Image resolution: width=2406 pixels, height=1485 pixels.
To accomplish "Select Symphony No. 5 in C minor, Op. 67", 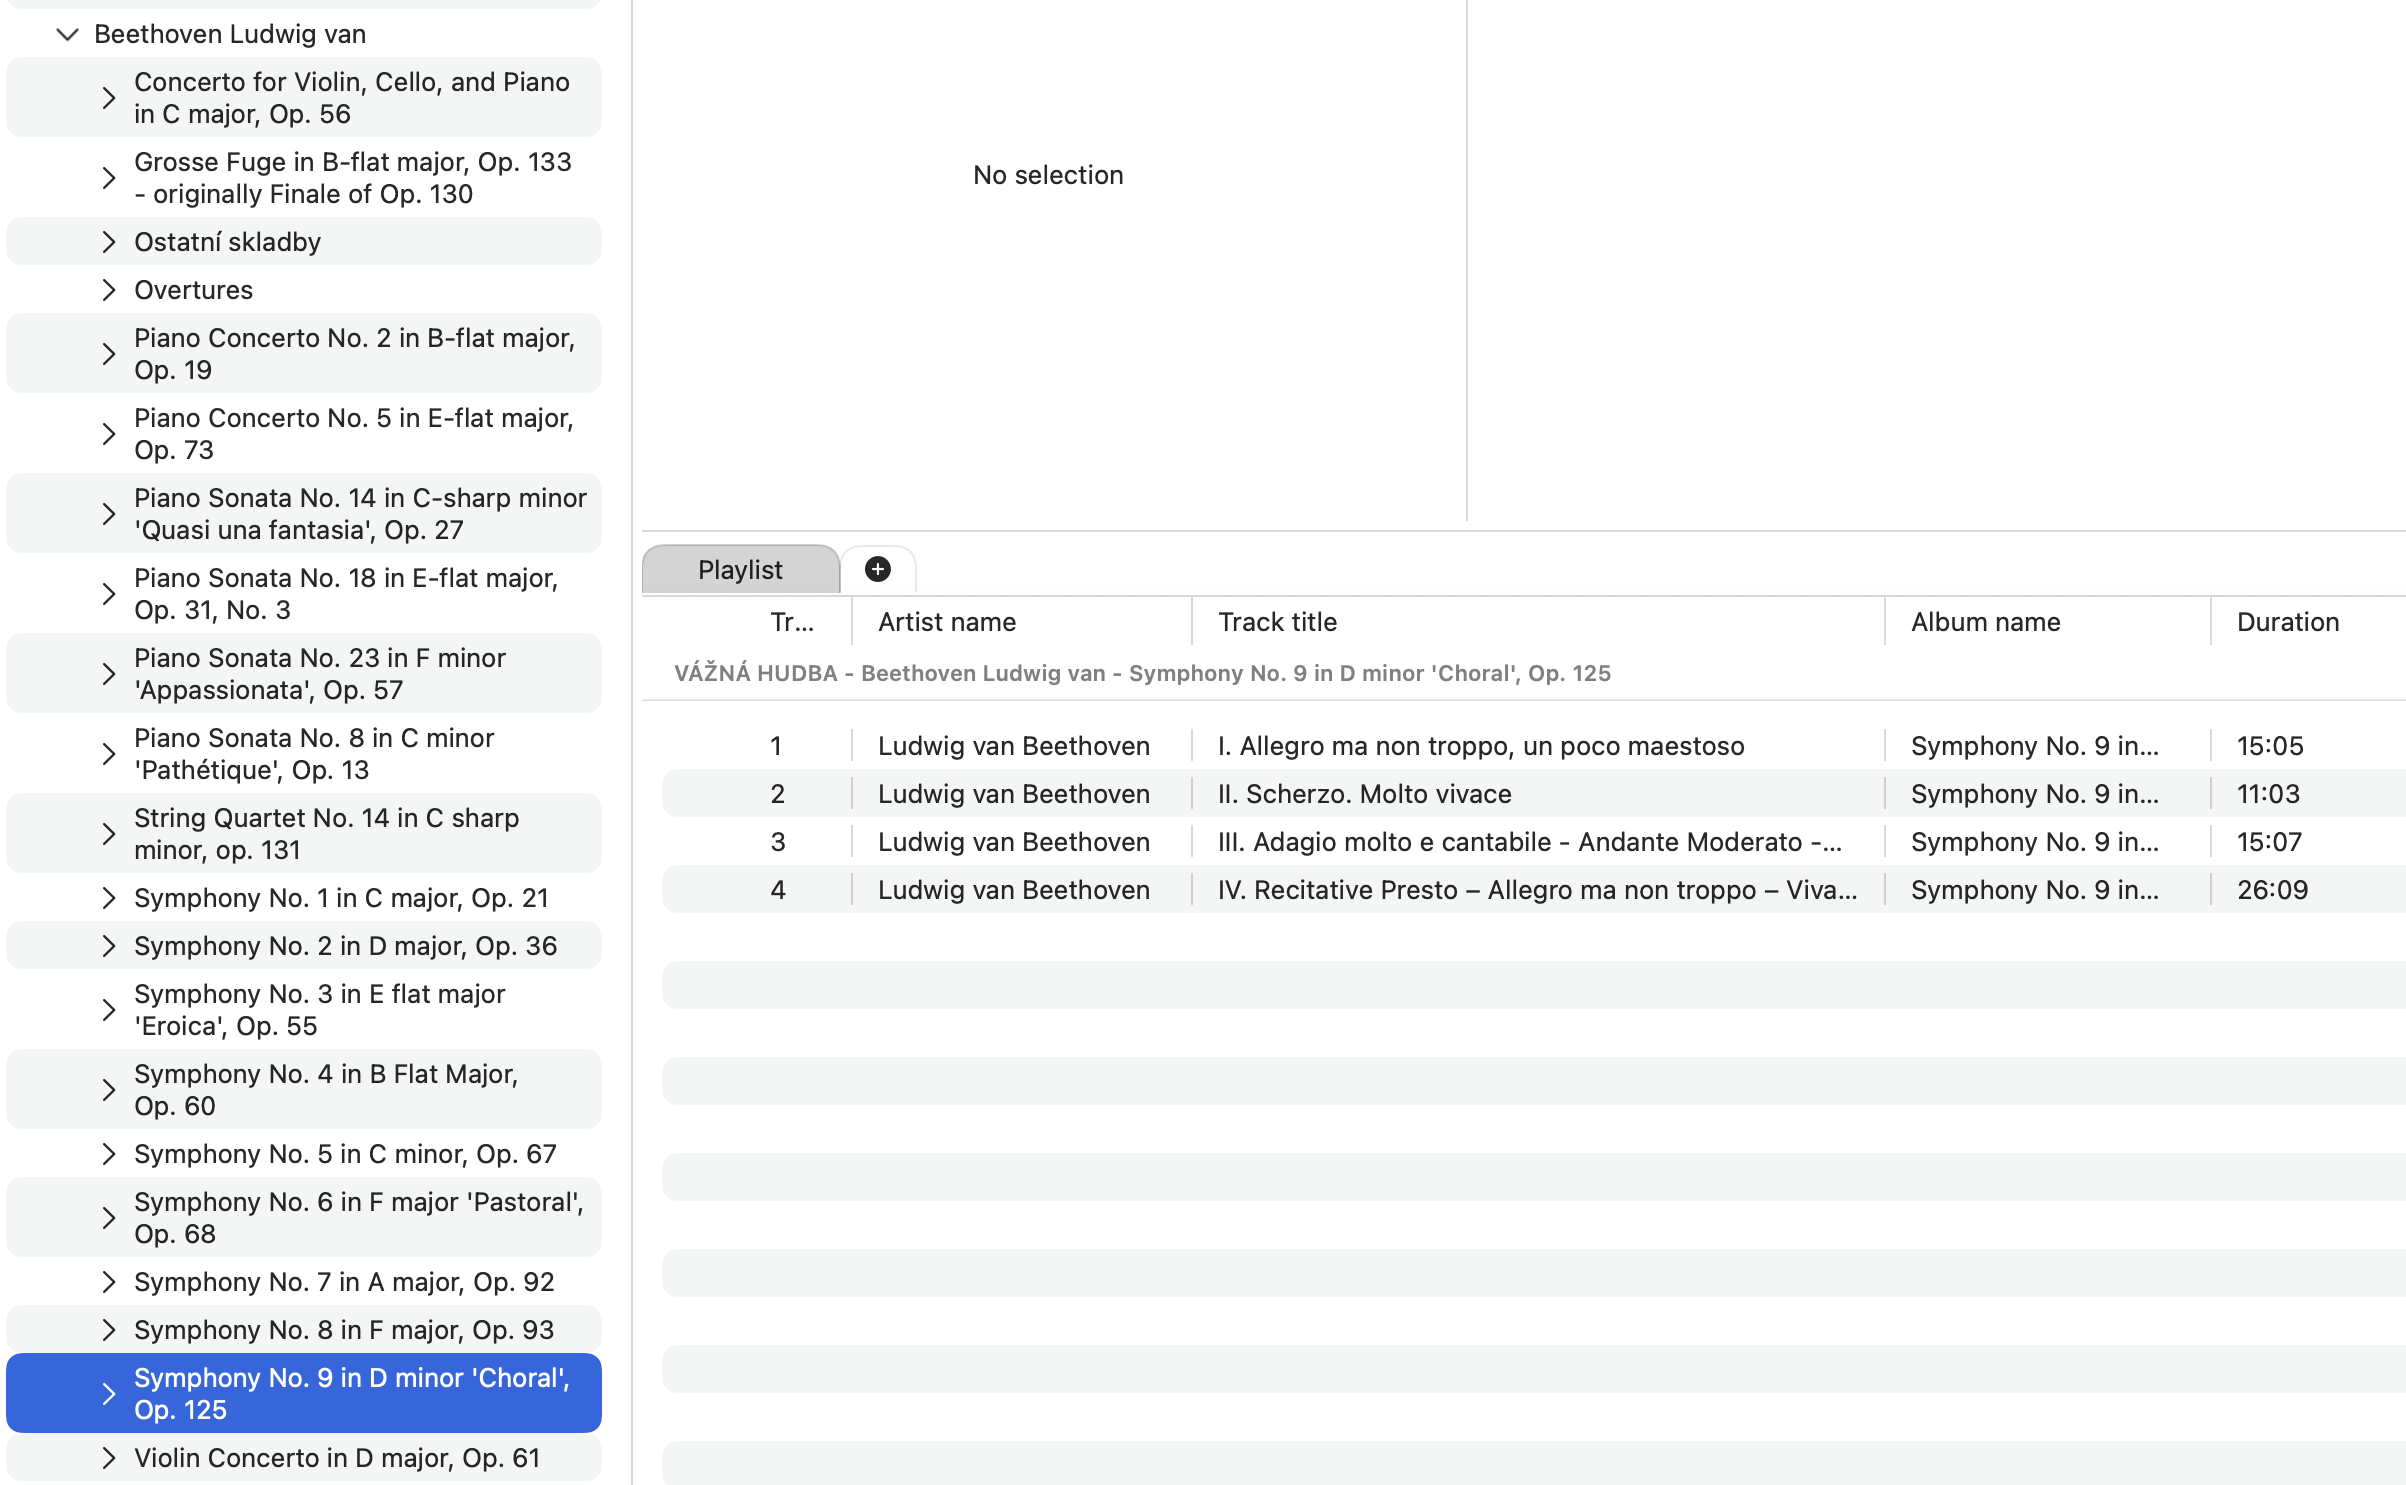I will pyautogui.click(x=345, y=1154).
